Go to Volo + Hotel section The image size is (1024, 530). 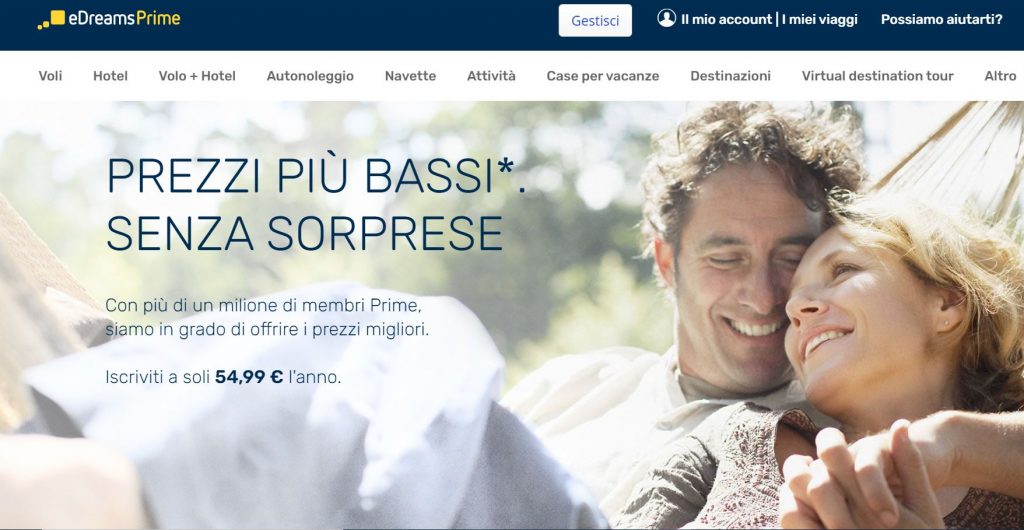tap(197, 76)
